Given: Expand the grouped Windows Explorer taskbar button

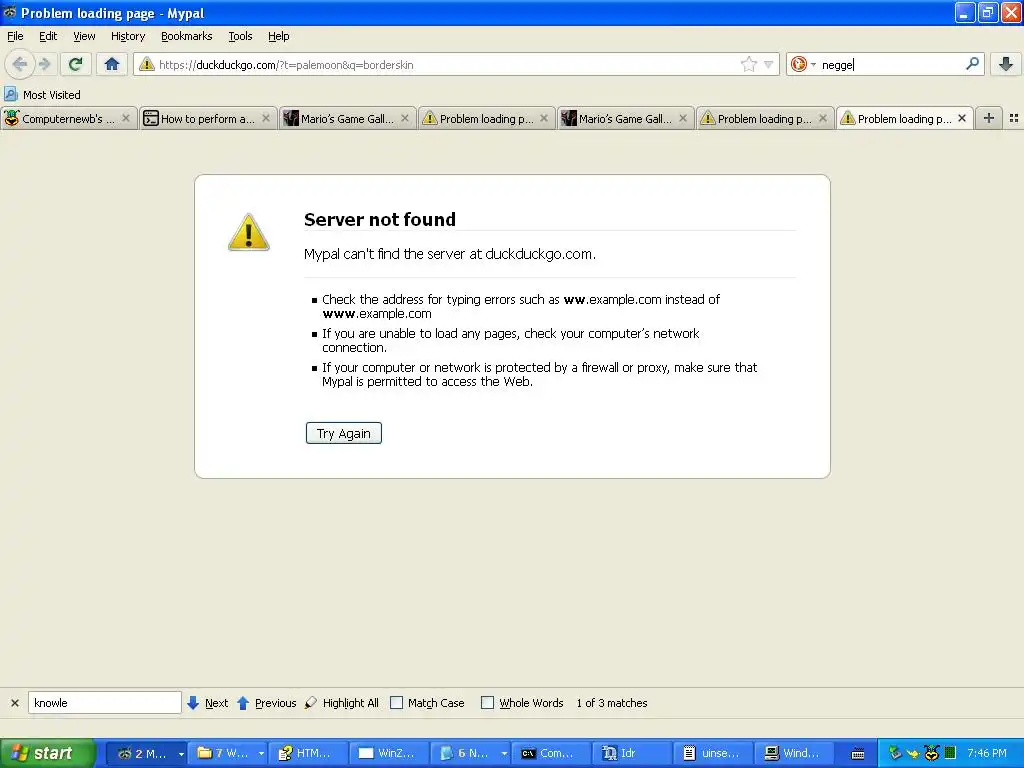Looking at the screenshot, I should 261,754.
